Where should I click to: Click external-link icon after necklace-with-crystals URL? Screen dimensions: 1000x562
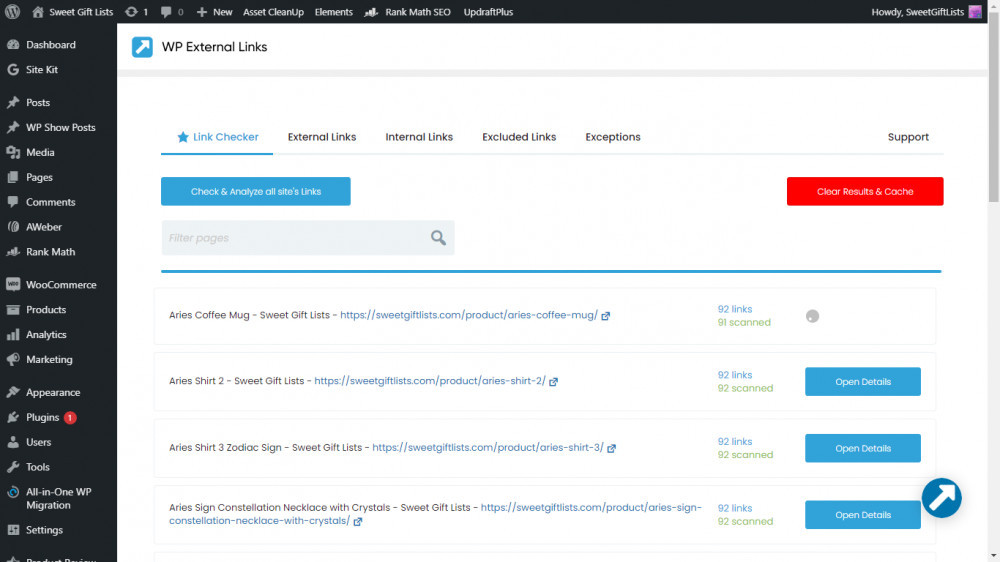(358, 521)
